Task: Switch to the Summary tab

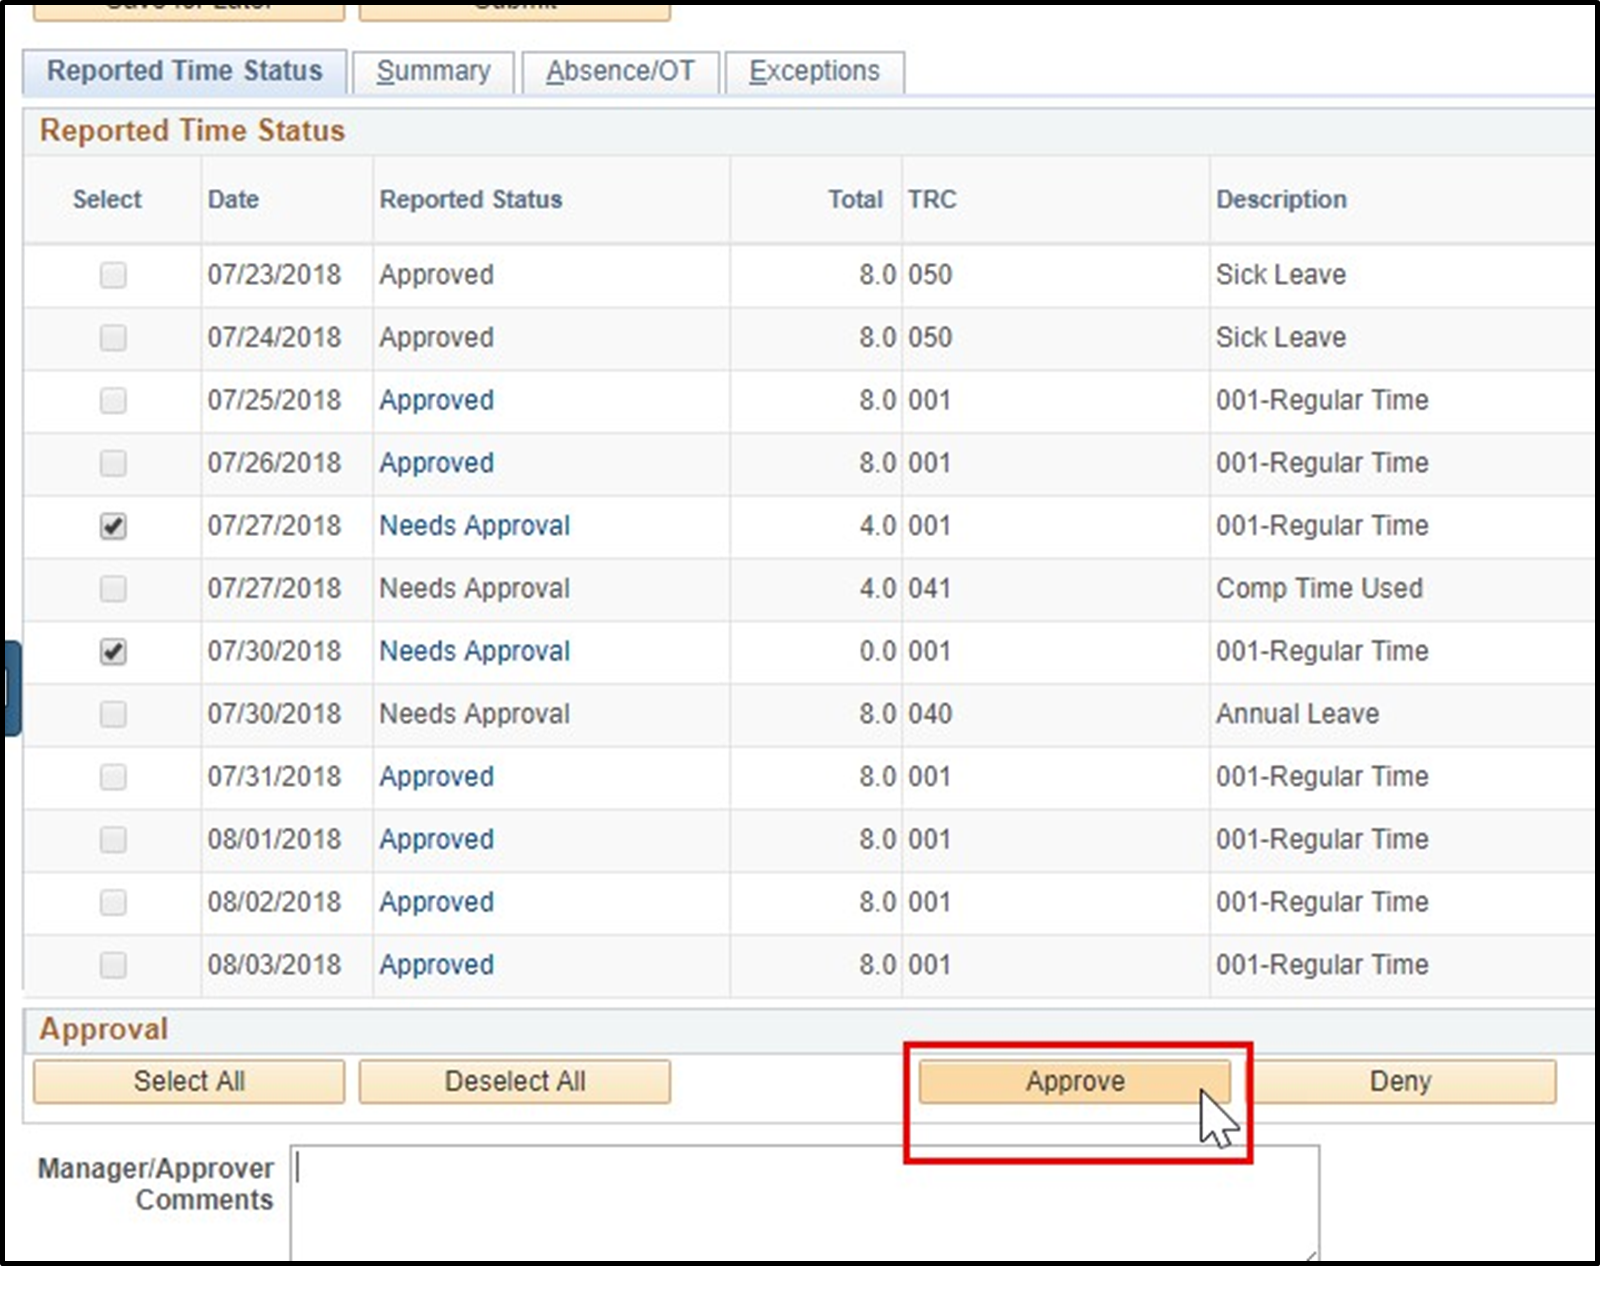Action: click(433, 71)
